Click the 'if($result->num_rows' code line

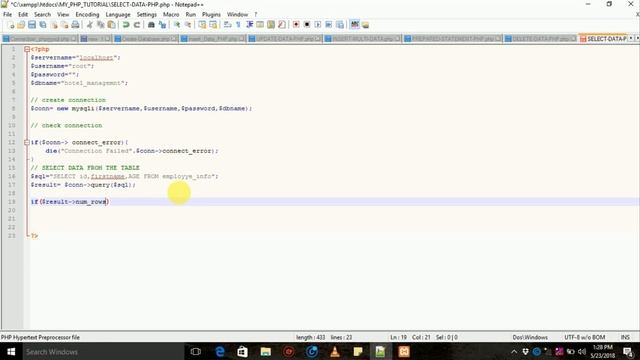tap(70, 202)
